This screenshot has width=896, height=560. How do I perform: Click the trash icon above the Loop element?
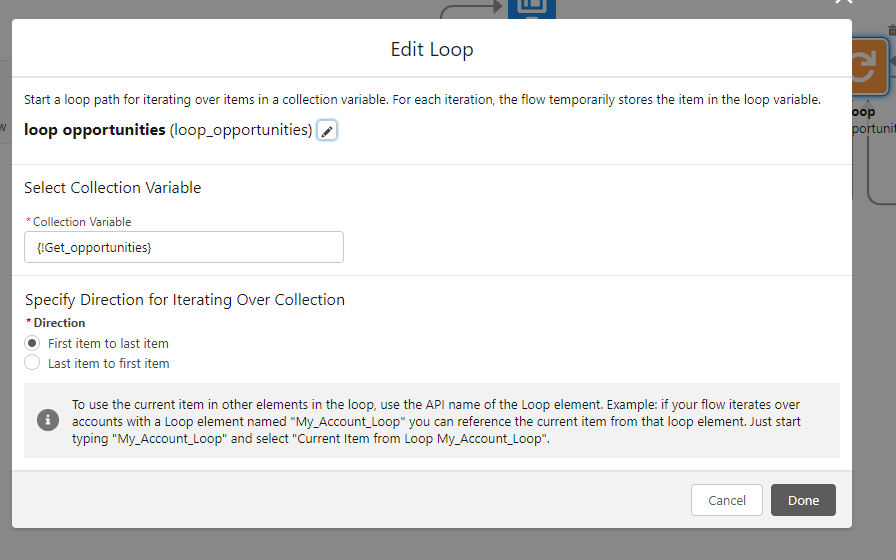[x=891, y=31]
